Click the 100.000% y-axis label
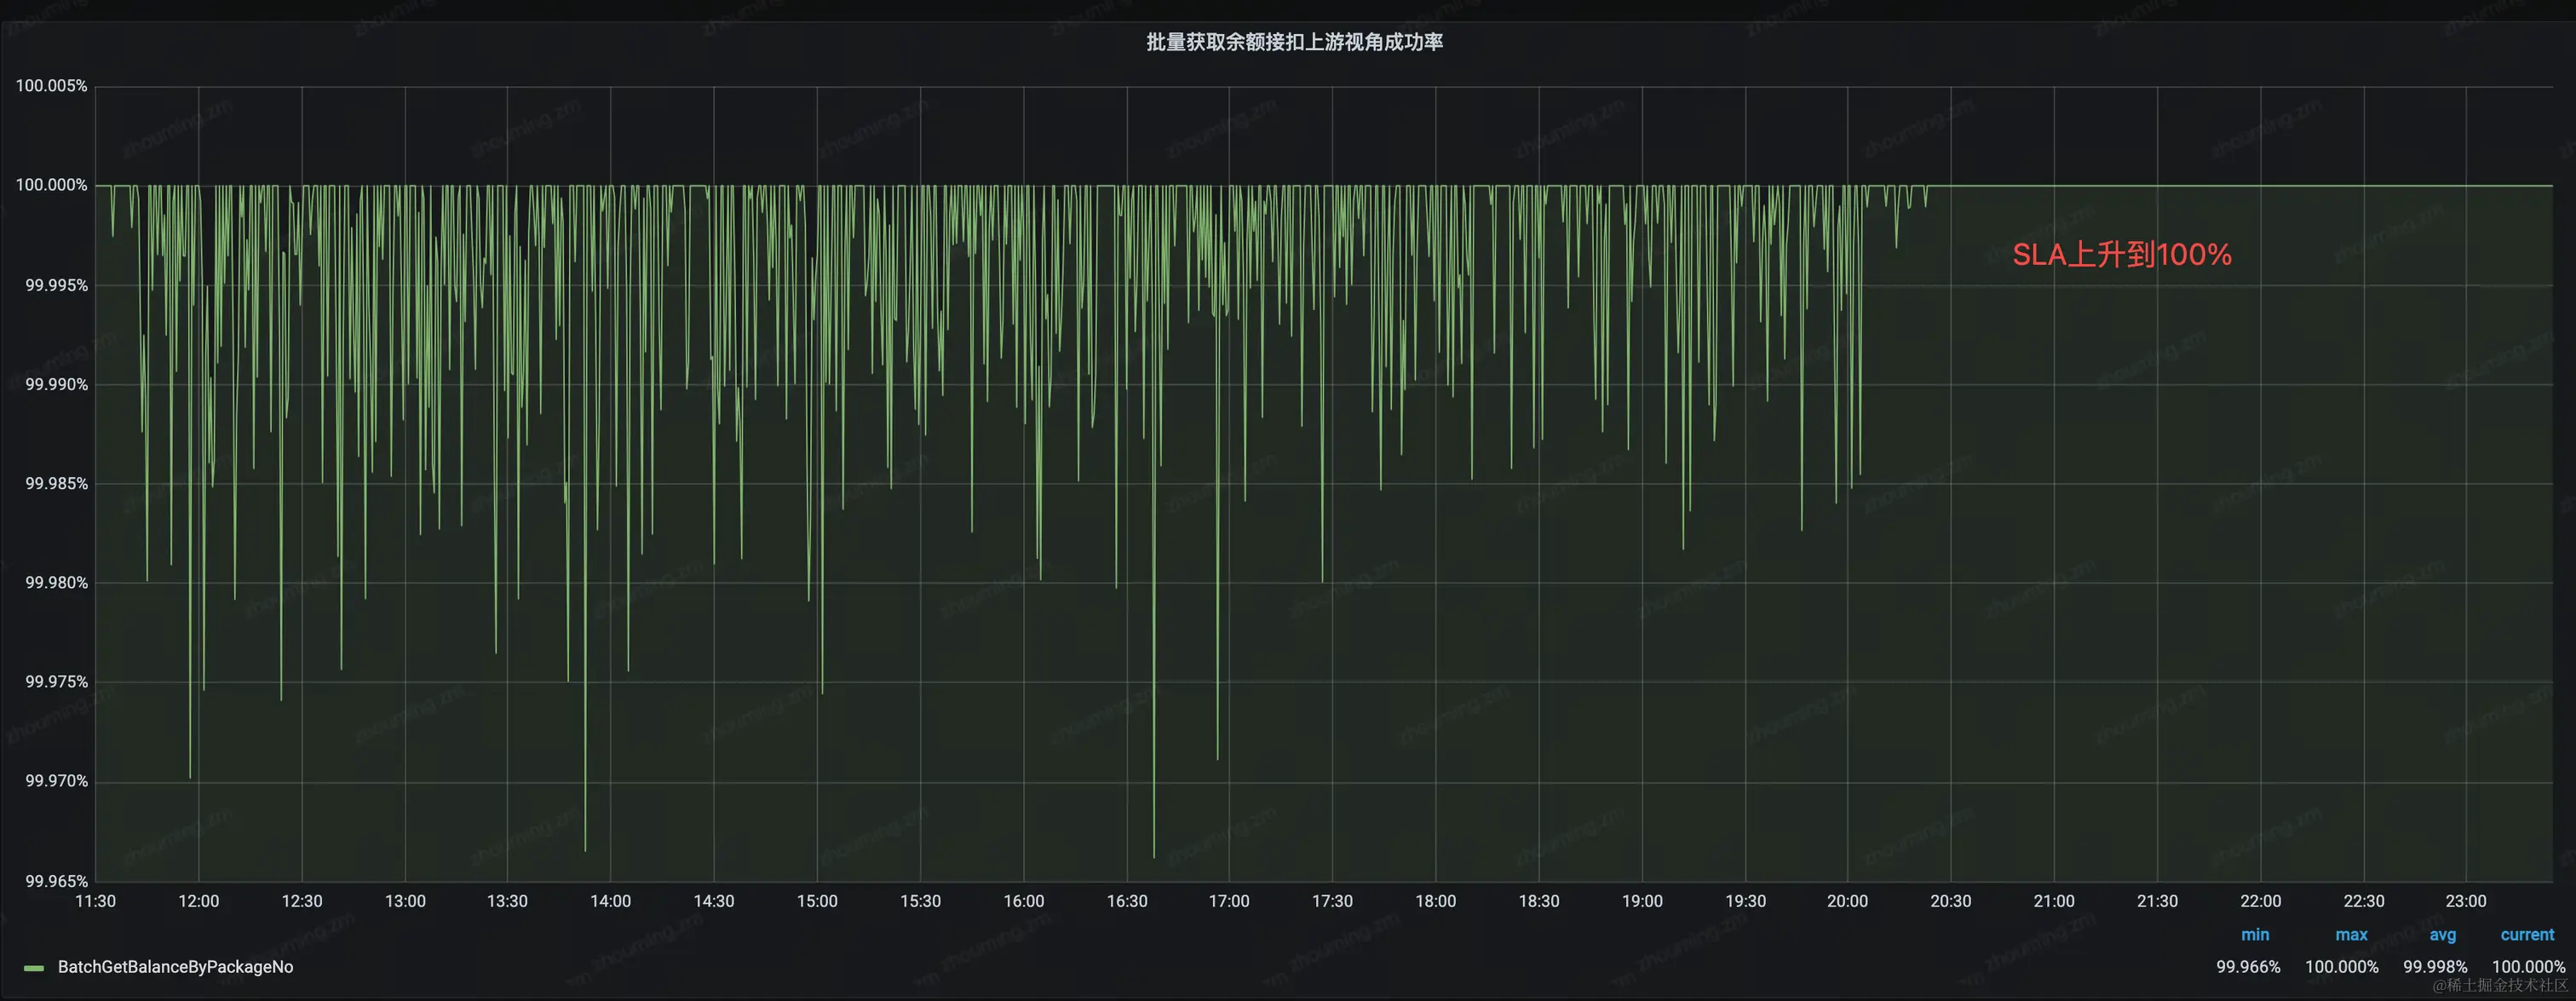This screenshot has width=2576, height=1001. (x=51, y=185)
